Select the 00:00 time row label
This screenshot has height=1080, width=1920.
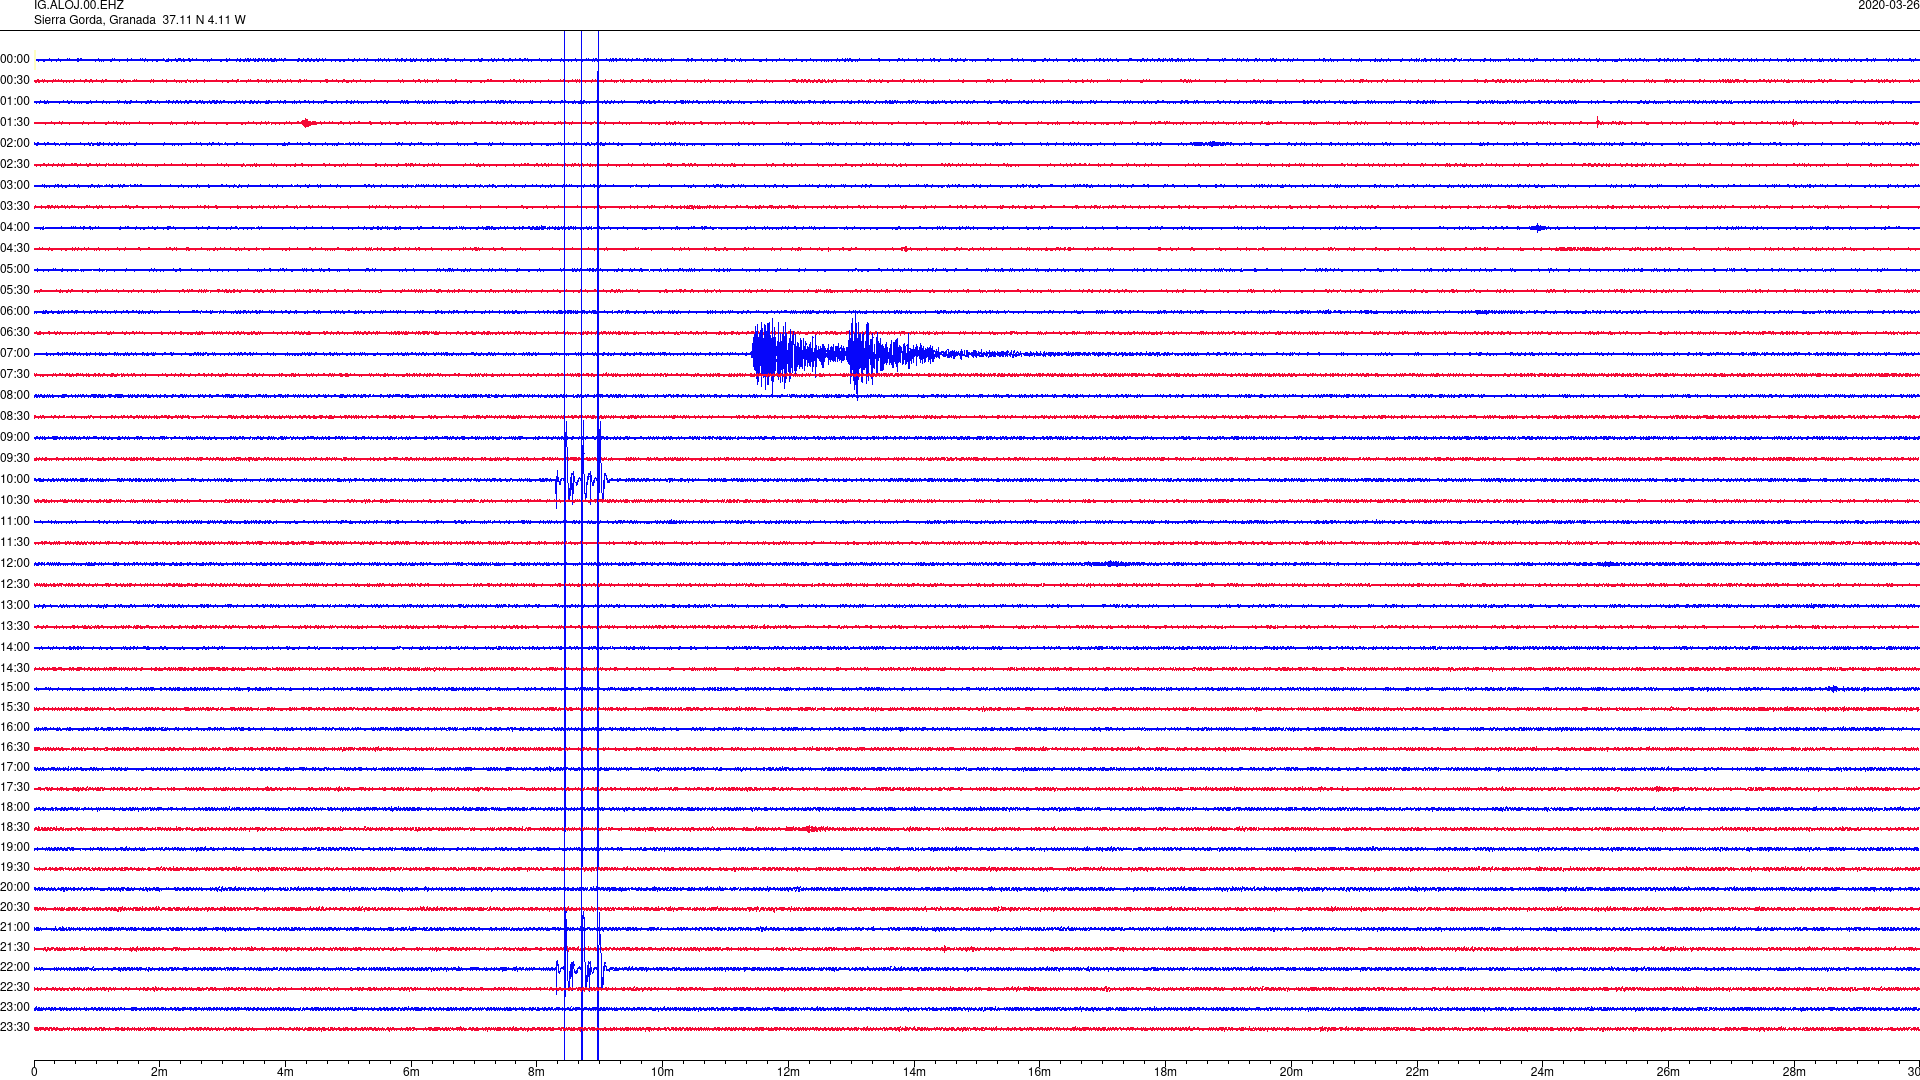click(15, 59)
